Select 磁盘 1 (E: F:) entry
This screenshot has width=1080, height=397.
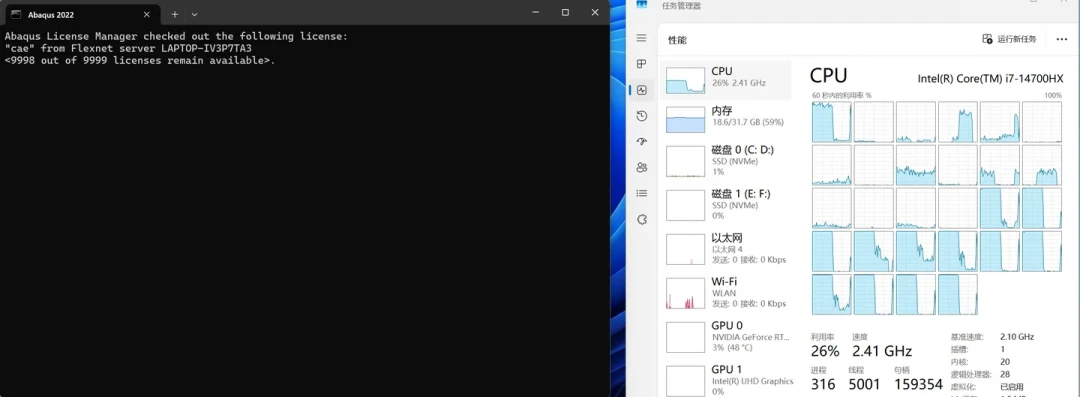[x=727, y=204]
